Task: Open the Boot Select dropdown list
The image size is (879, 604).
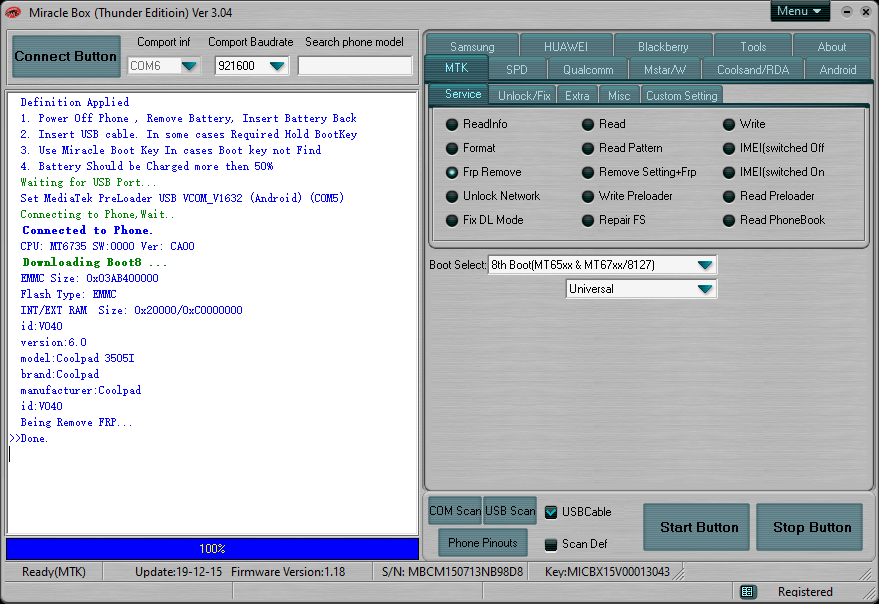Action: click(x=705, y=265)
